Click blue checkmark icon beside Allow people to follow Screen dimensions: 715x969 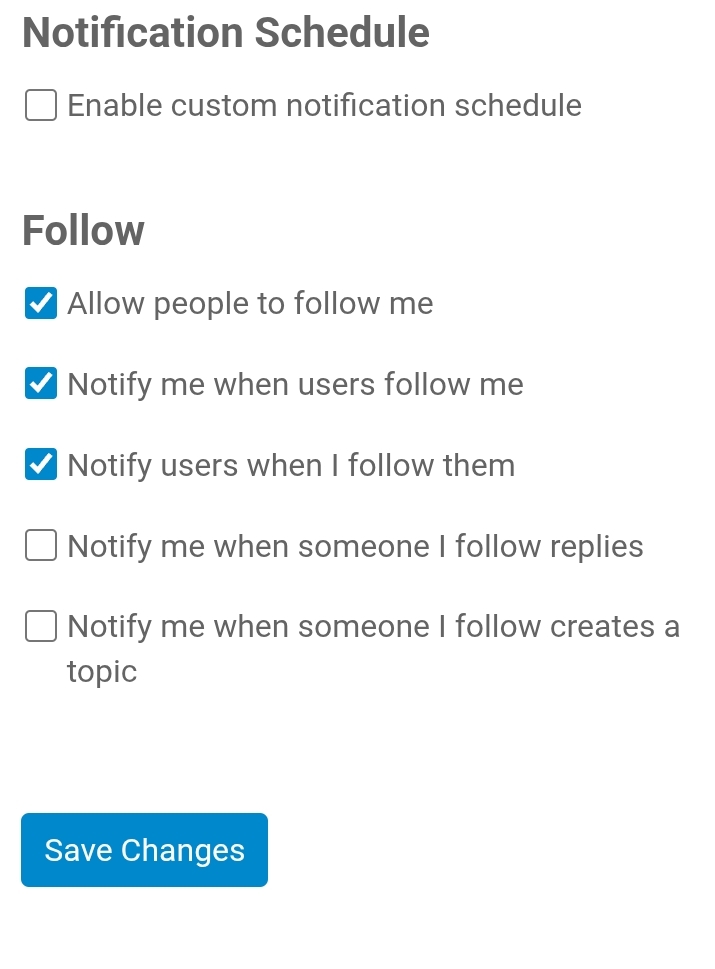click(41, 303)
